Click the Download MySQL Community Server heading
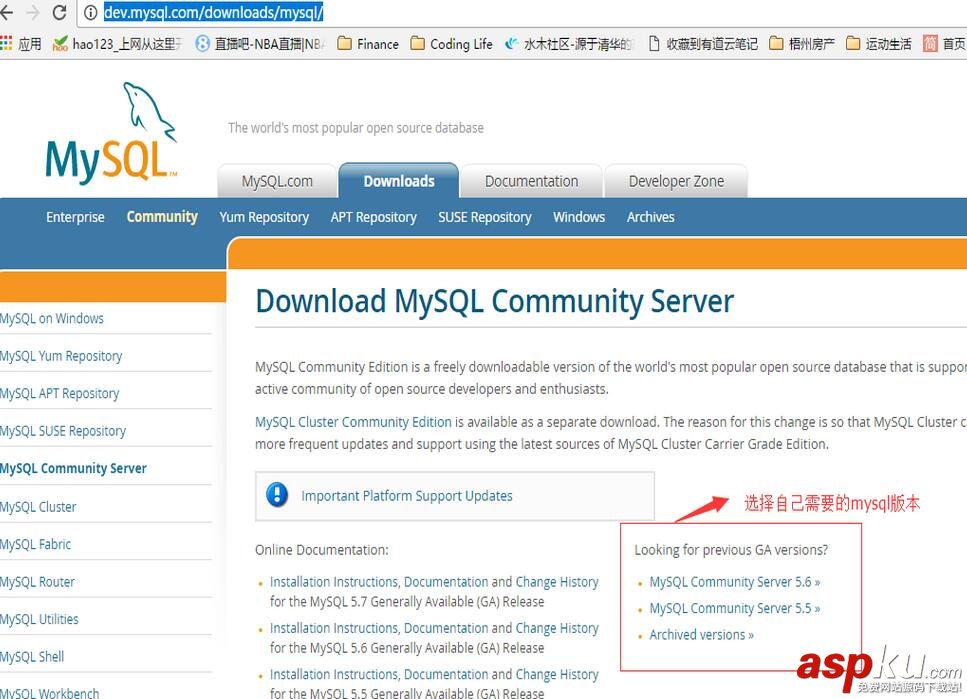Viewport: 967px width, 699px height. (495, 302)
